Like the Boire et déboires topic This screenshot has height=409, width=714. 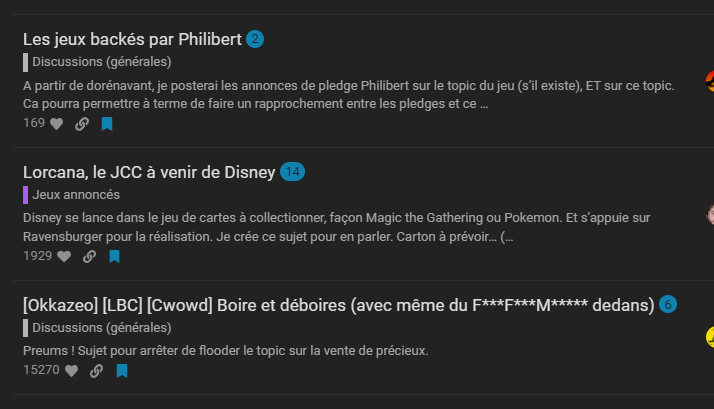[x=71, y=371]
